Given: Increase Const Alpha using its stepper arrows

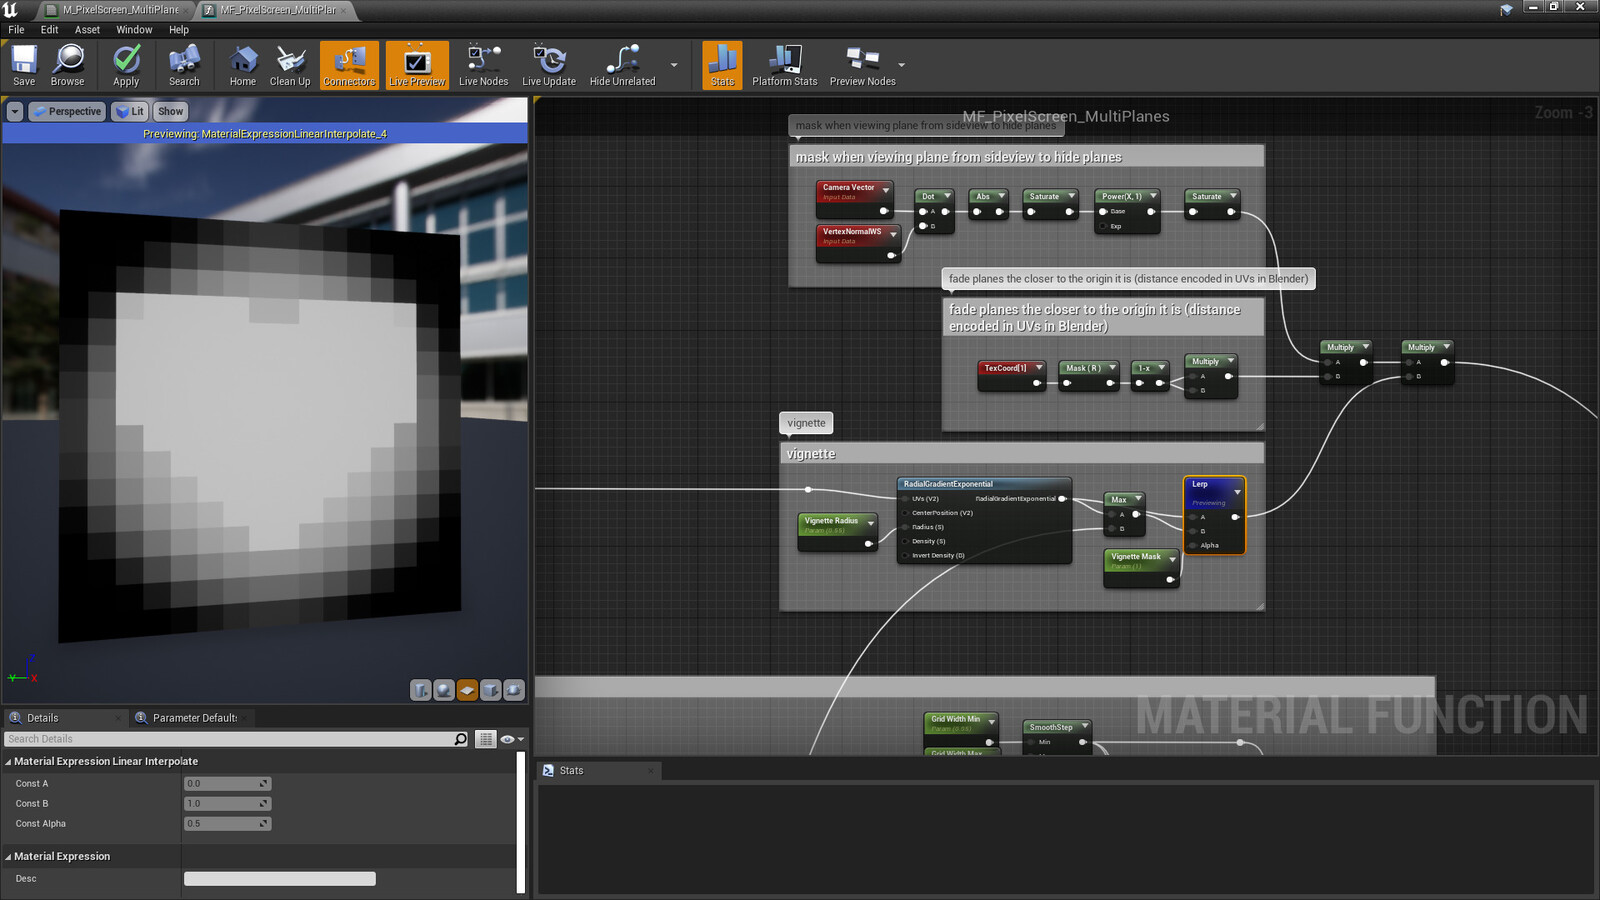Looking at the screenshot, I should coord(262,820).
